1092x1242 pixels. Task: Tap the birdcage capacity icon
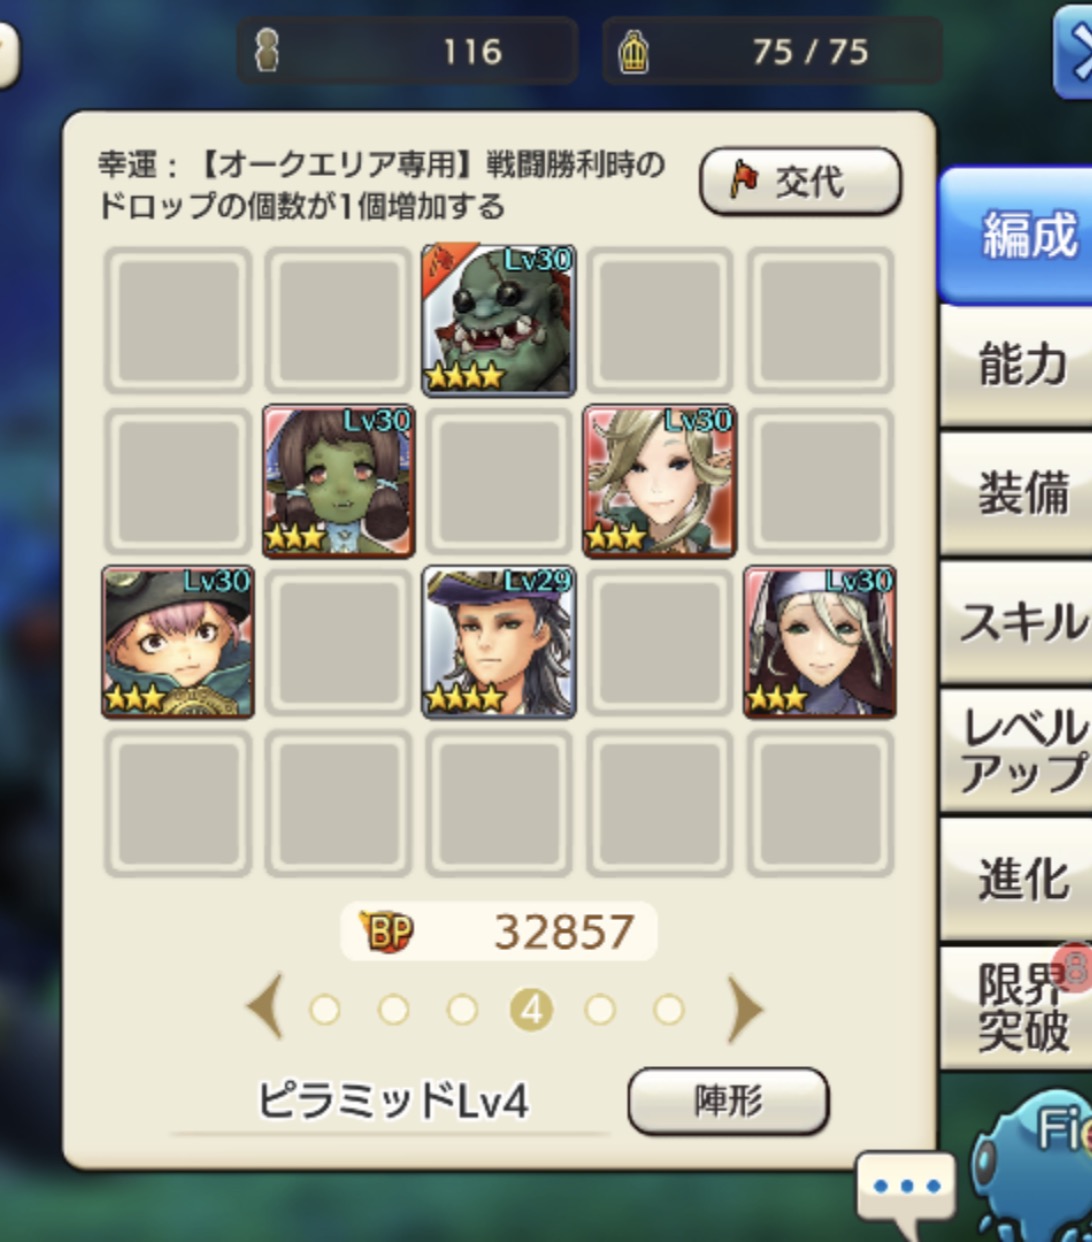tap(633, 51)
